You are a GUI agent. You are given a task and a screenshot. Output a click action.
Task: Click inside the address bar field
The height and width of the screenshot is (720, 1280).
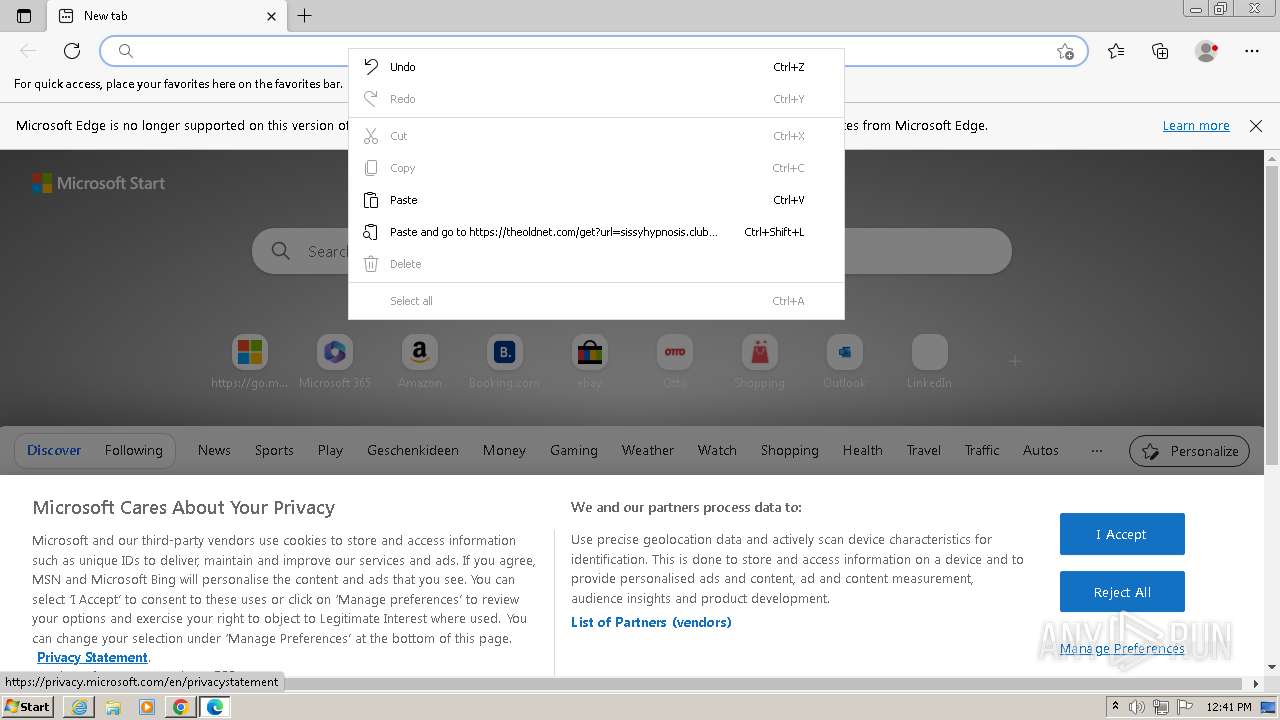[594, 51]
